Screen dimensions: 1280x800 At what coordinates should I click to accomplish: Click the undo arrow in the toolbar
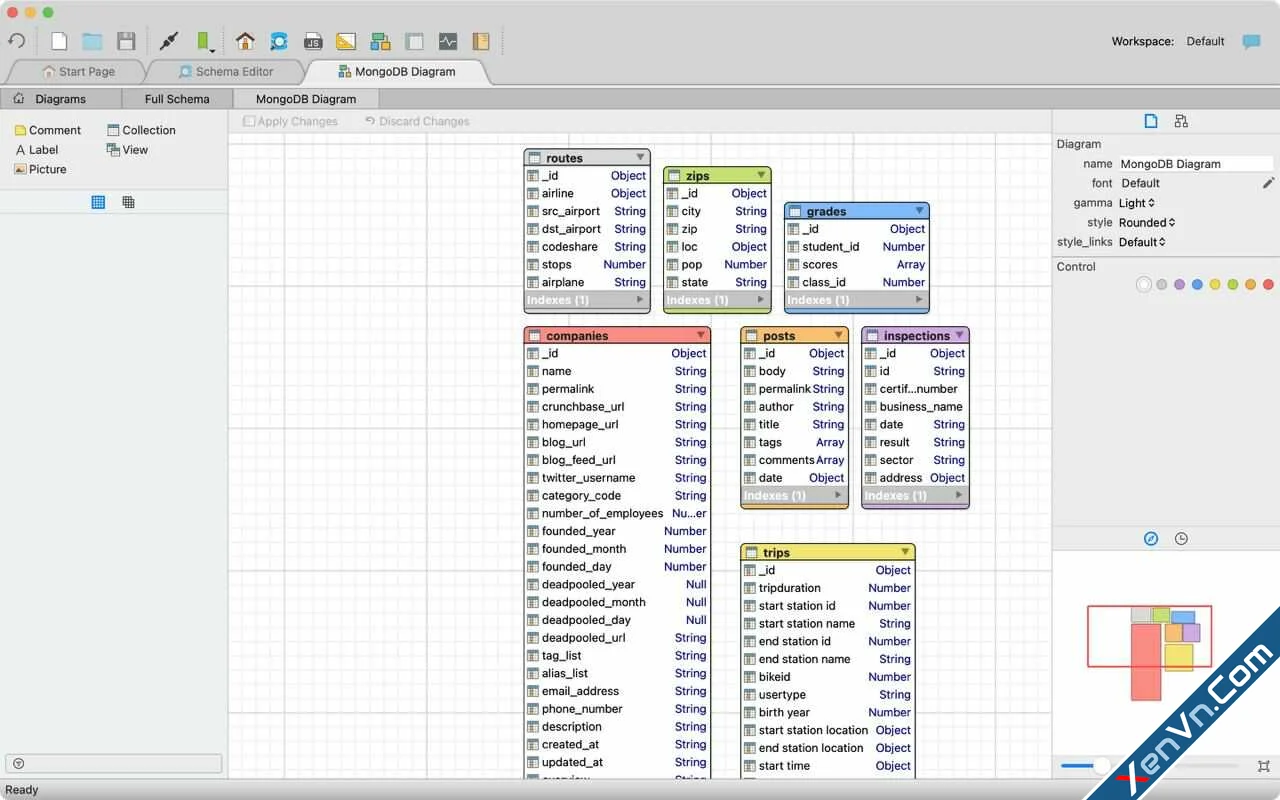click(x=16, y=41)
